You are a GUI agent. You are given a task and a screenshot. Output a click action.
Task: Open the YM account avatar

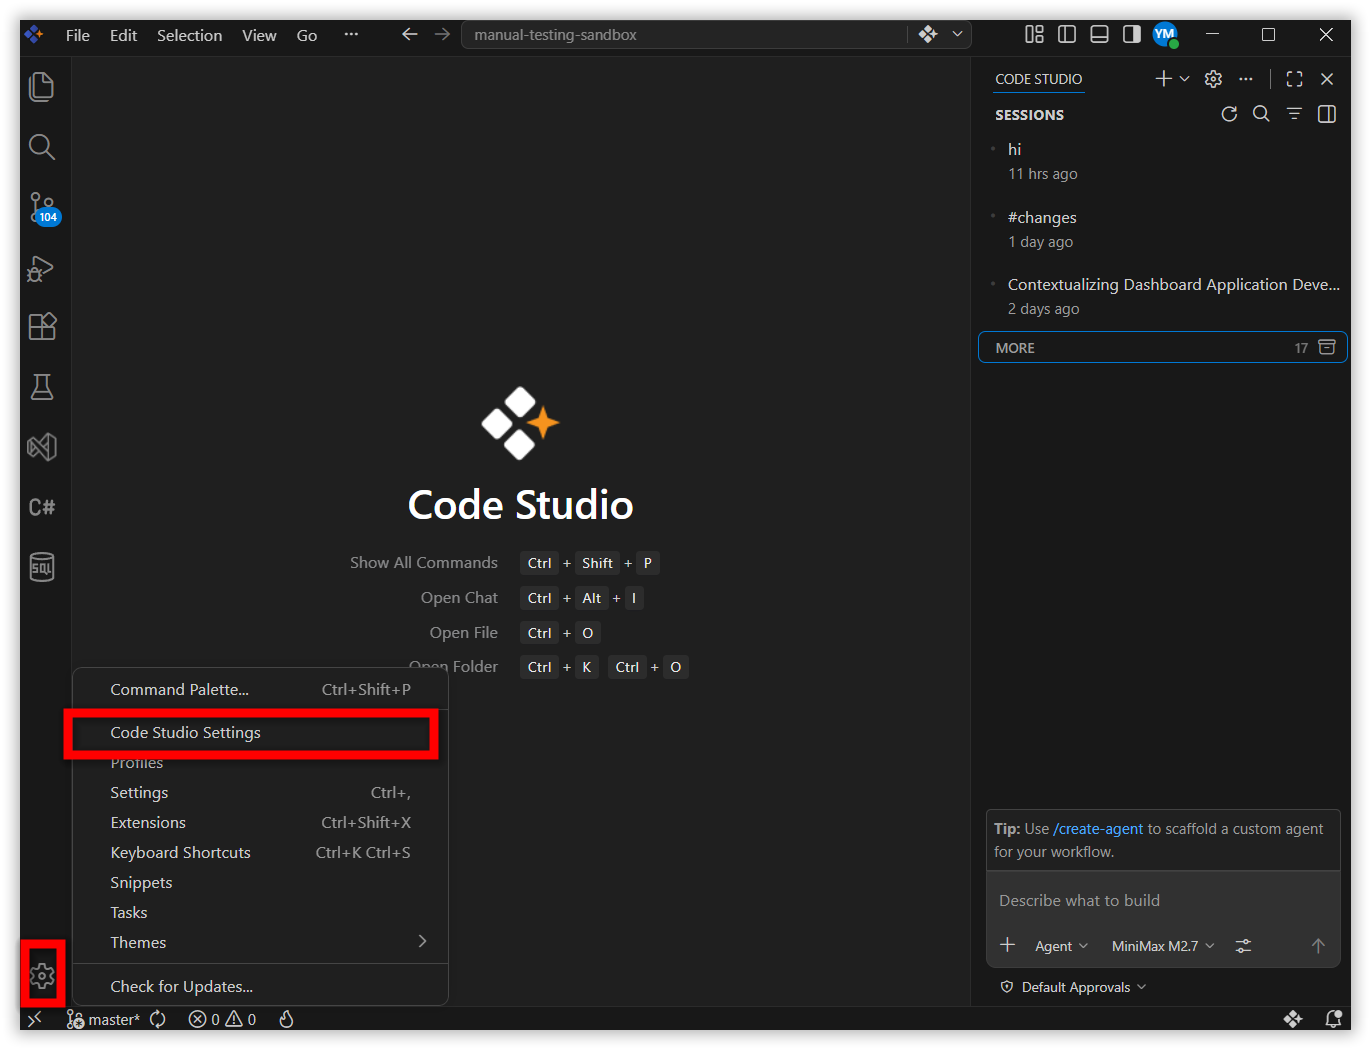click(x=1165, y=35)
